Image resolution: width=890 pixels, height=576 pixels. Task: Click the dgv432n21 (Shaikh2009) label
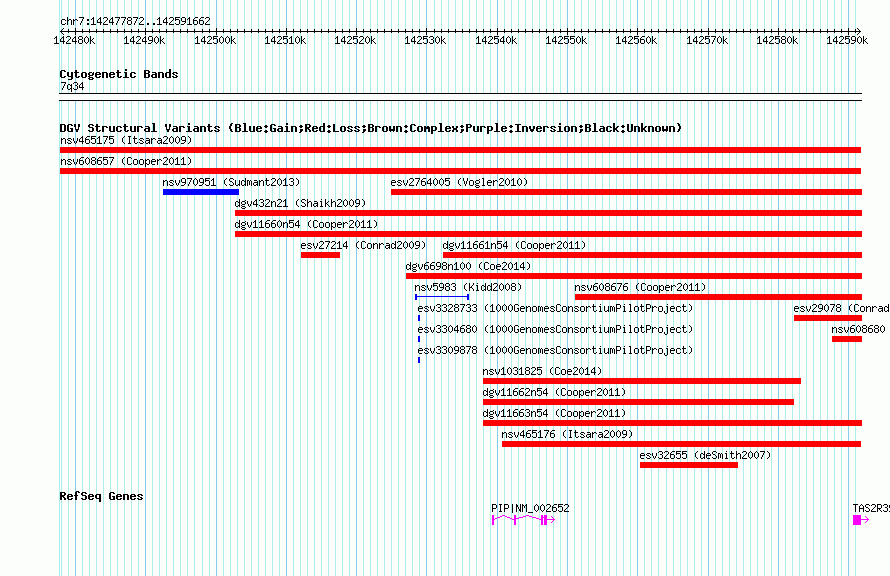pyautogui.click(x=300, y=203)
